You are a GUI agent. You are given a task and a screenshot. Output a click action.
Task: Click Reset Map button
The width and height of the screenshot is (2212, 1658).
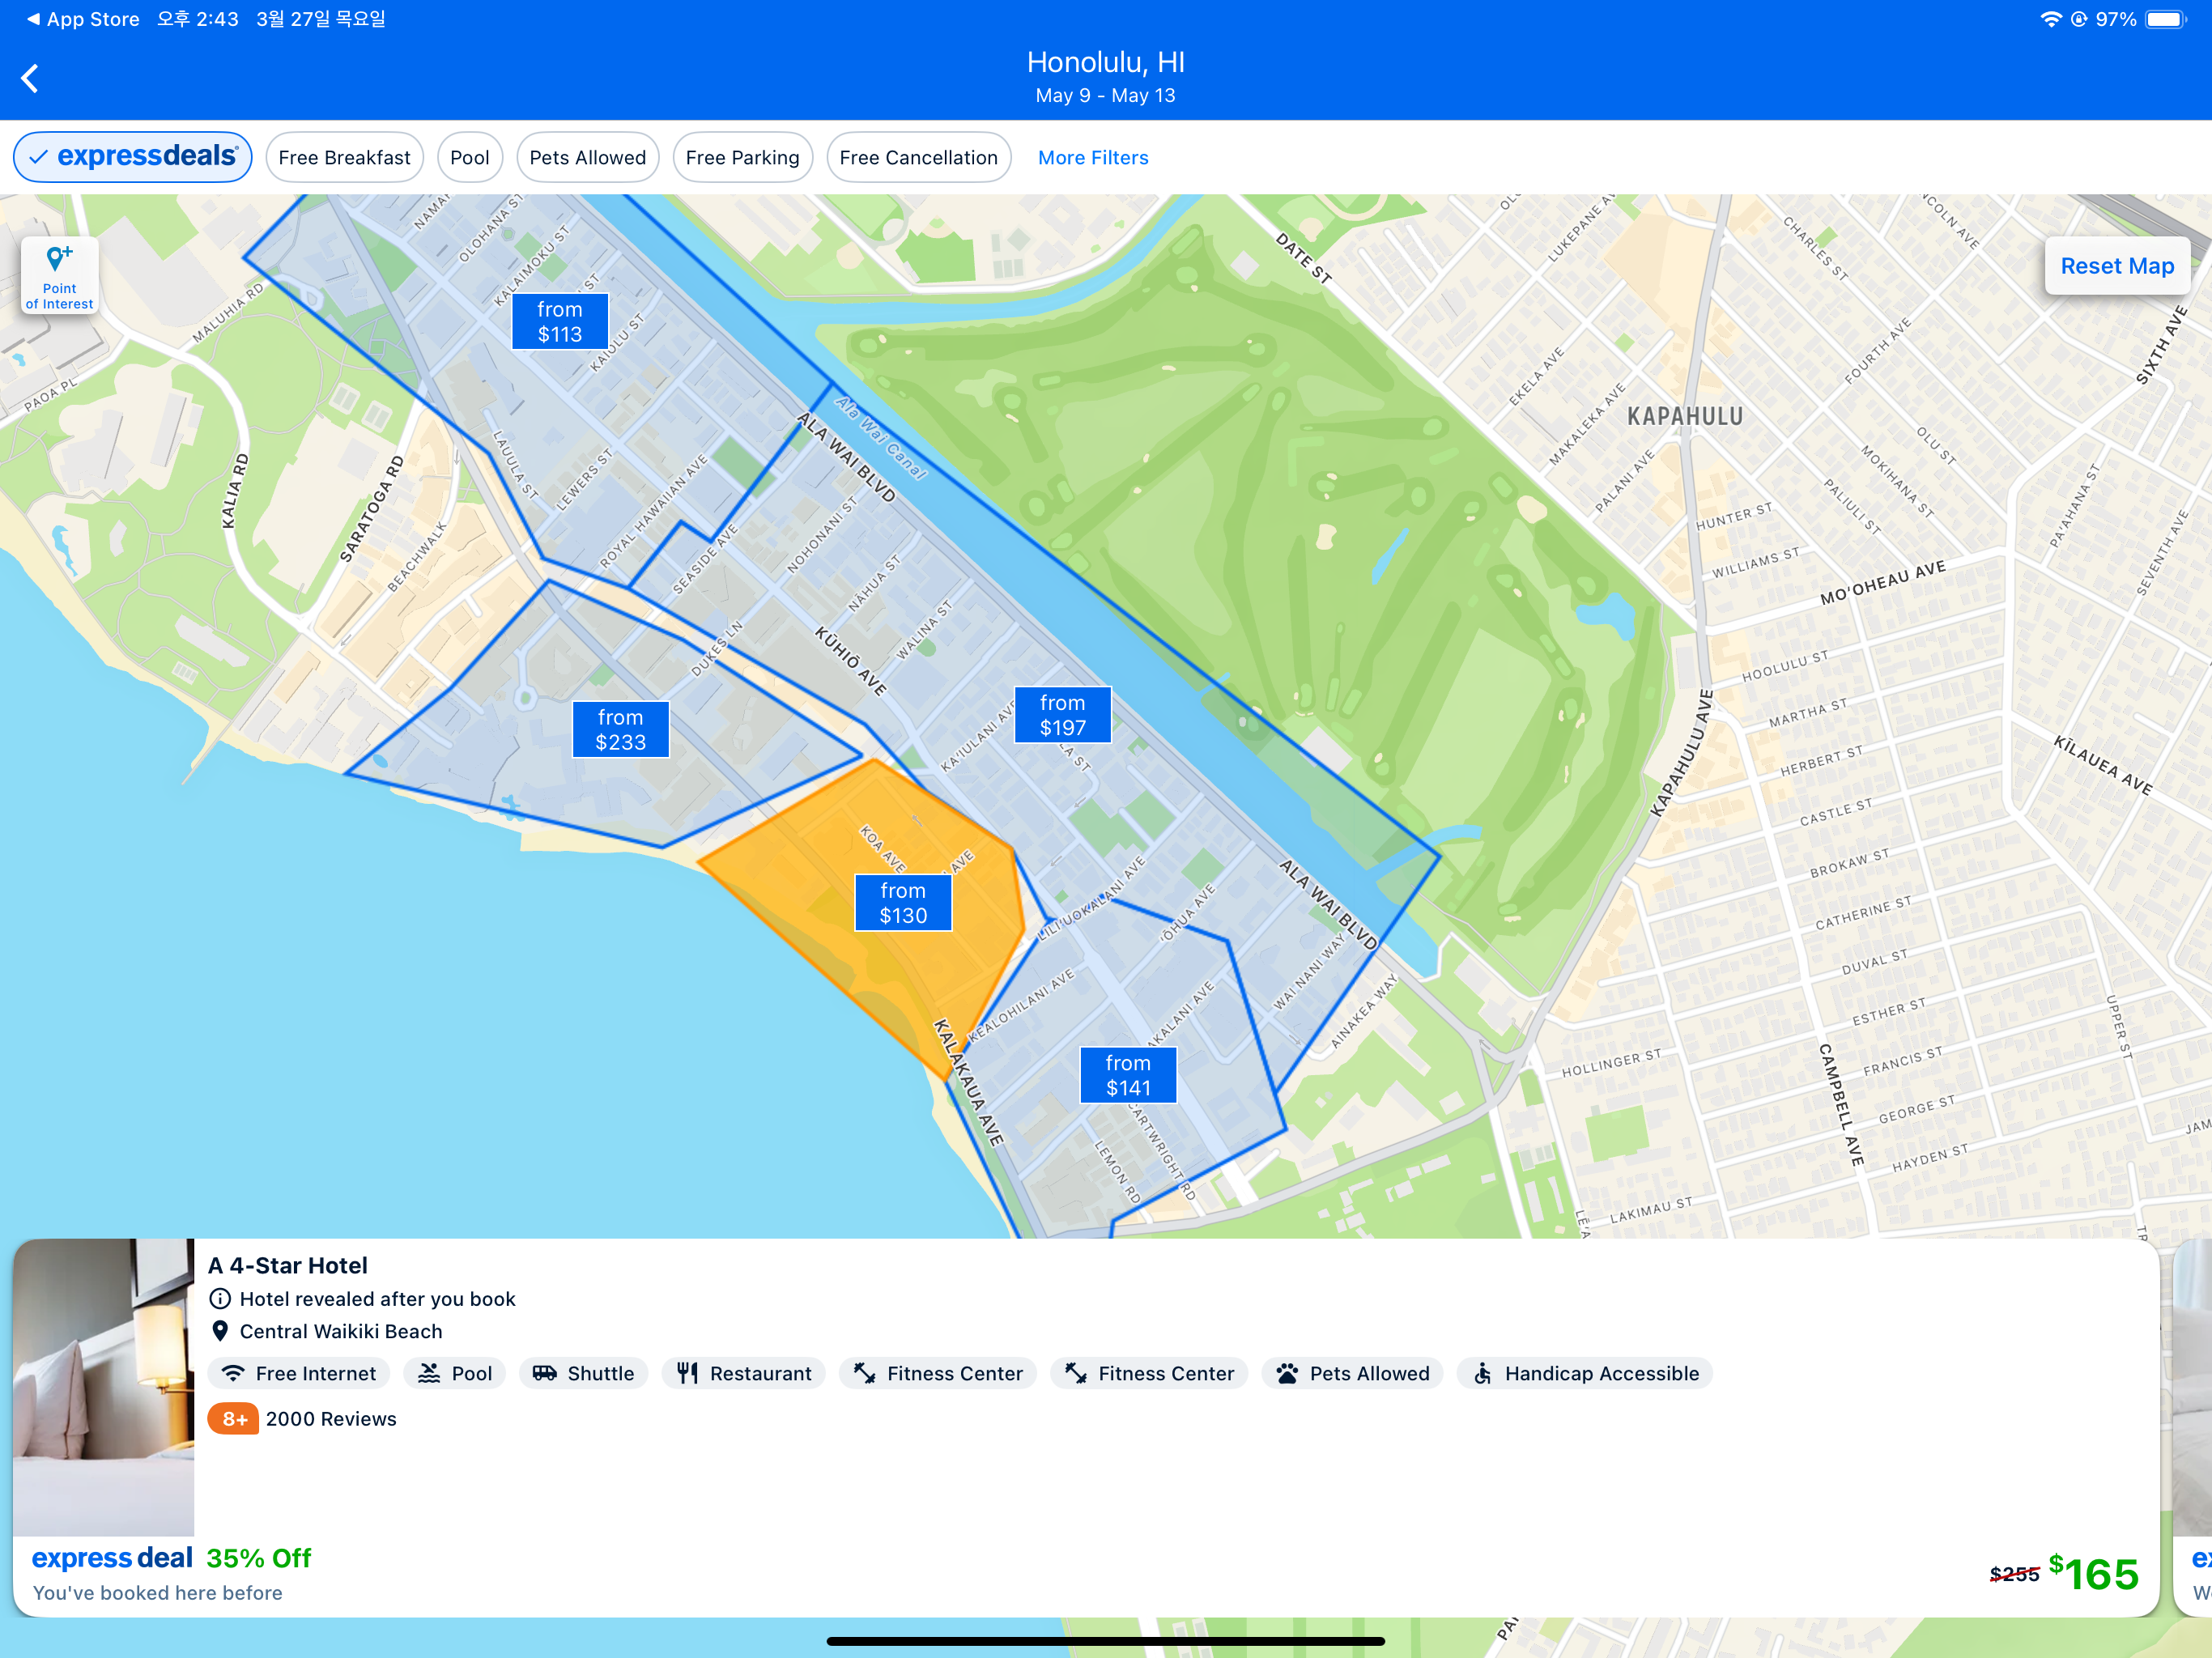(2117, 266)
